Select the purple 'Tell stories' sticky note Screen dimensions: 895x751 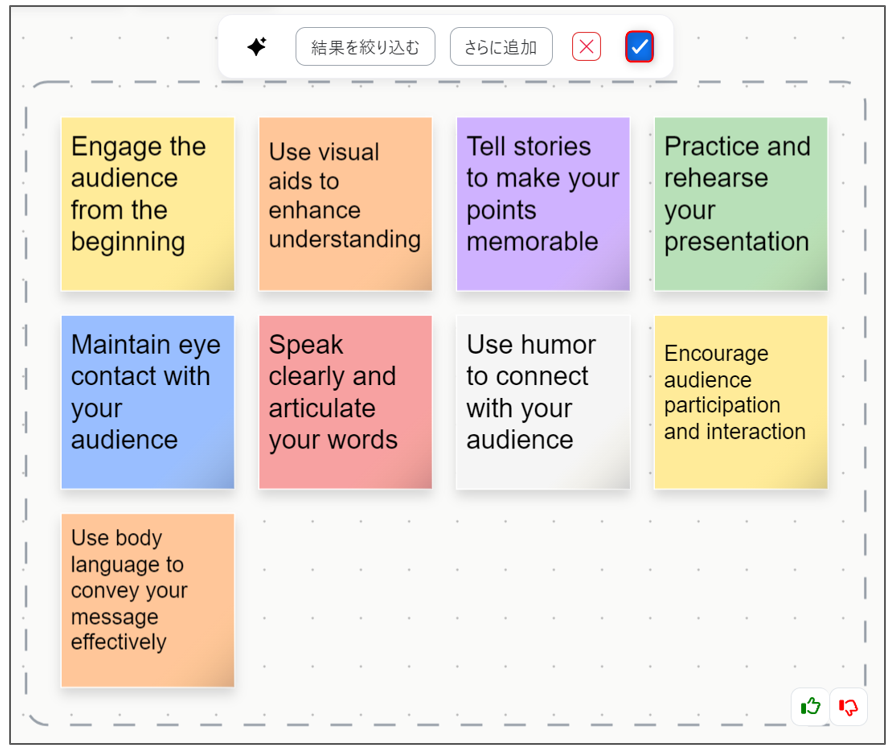pyautogui.click(x=543, y=204)
